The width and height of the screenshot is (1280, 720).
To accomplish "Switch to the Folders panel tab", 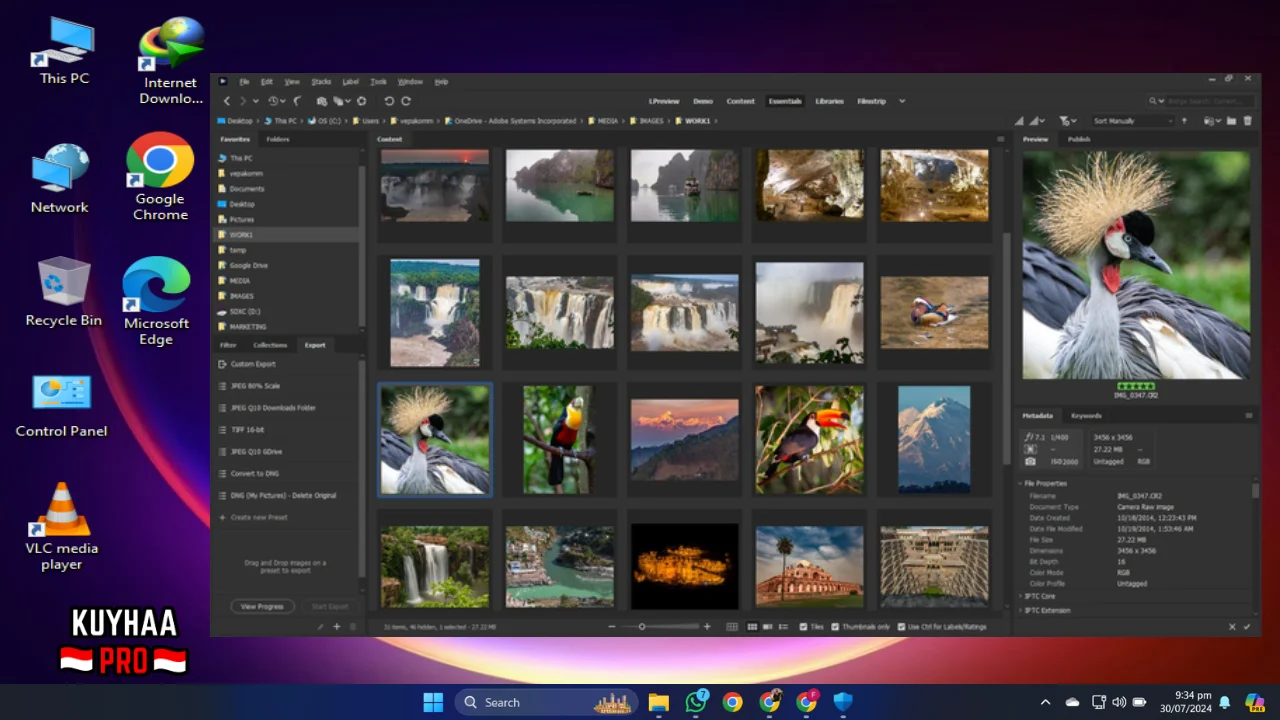I will coord(278,139).
